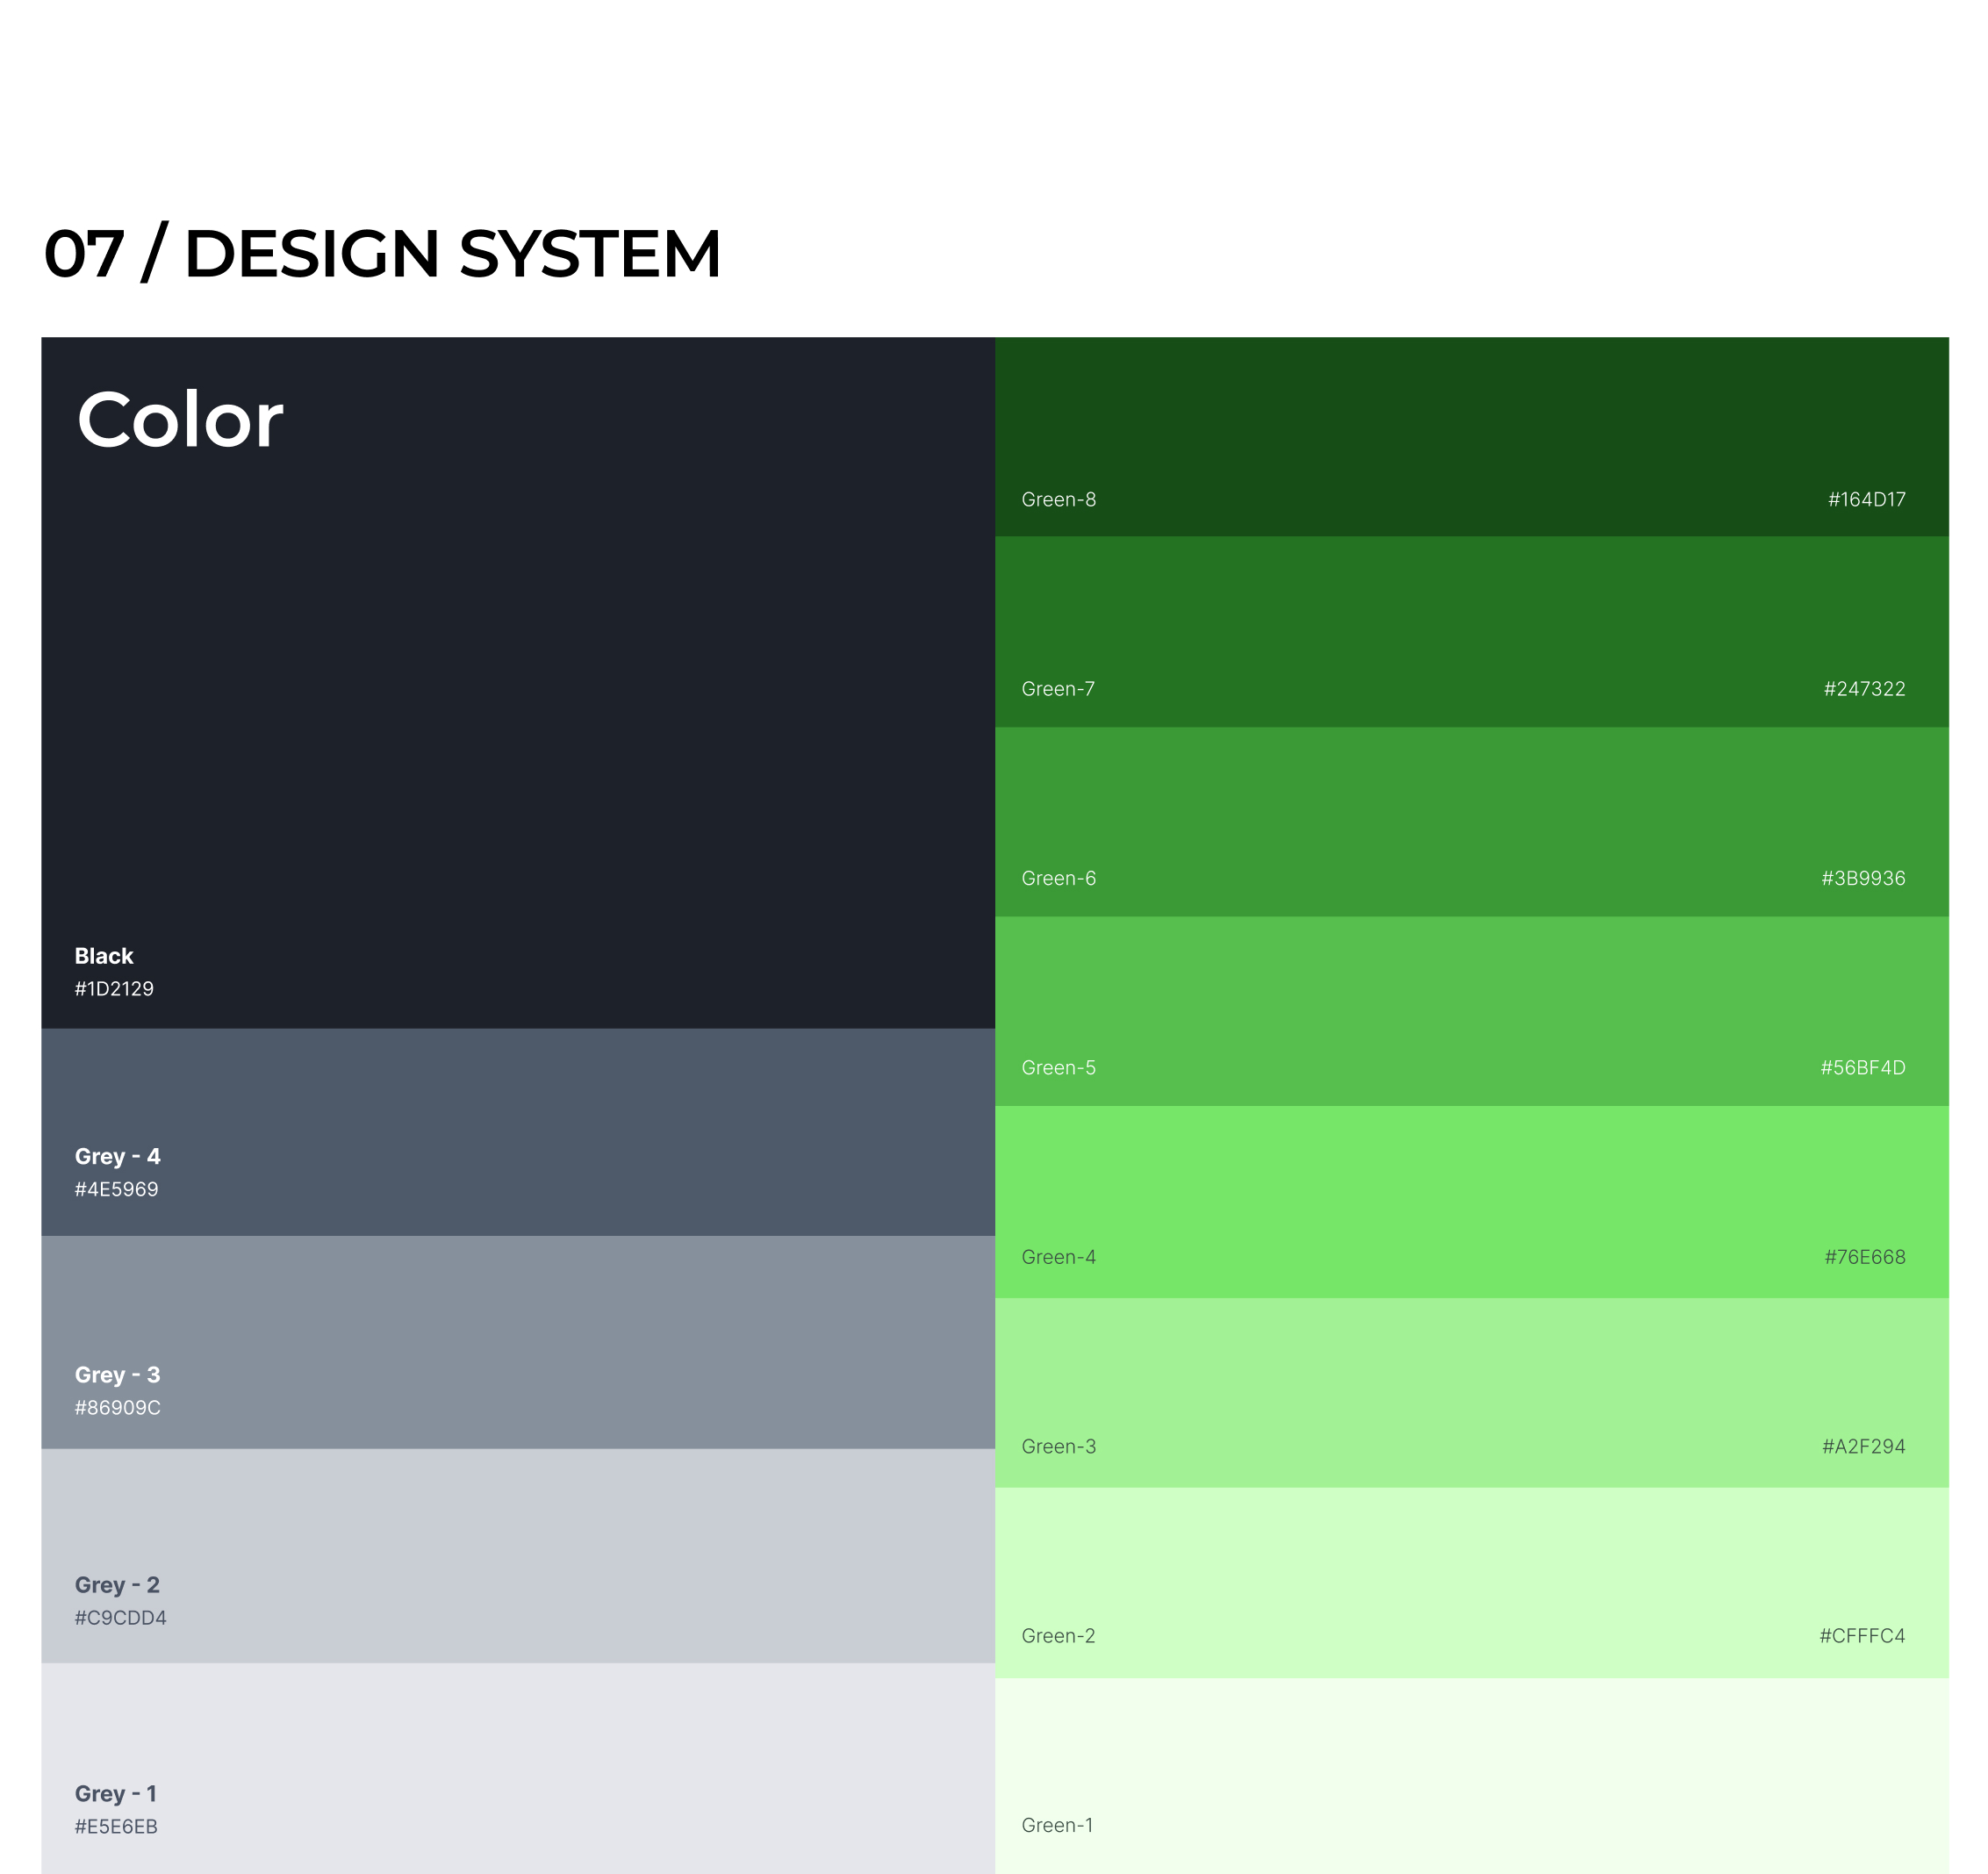The image size is (1988, 1874).
Task: Click the hex code #56BF4D
Action: click(1863, 1068)
